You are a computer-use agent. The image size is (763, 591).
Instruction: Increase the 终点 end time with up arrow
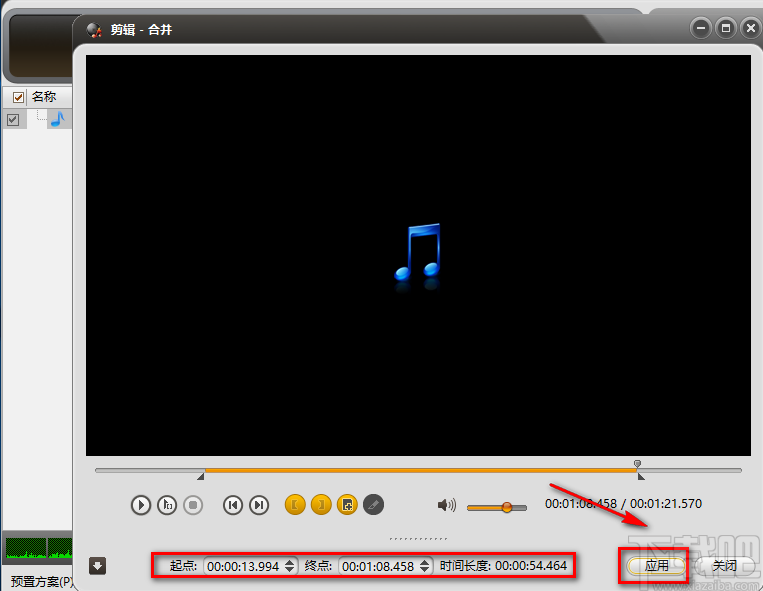tap(424, 562)
